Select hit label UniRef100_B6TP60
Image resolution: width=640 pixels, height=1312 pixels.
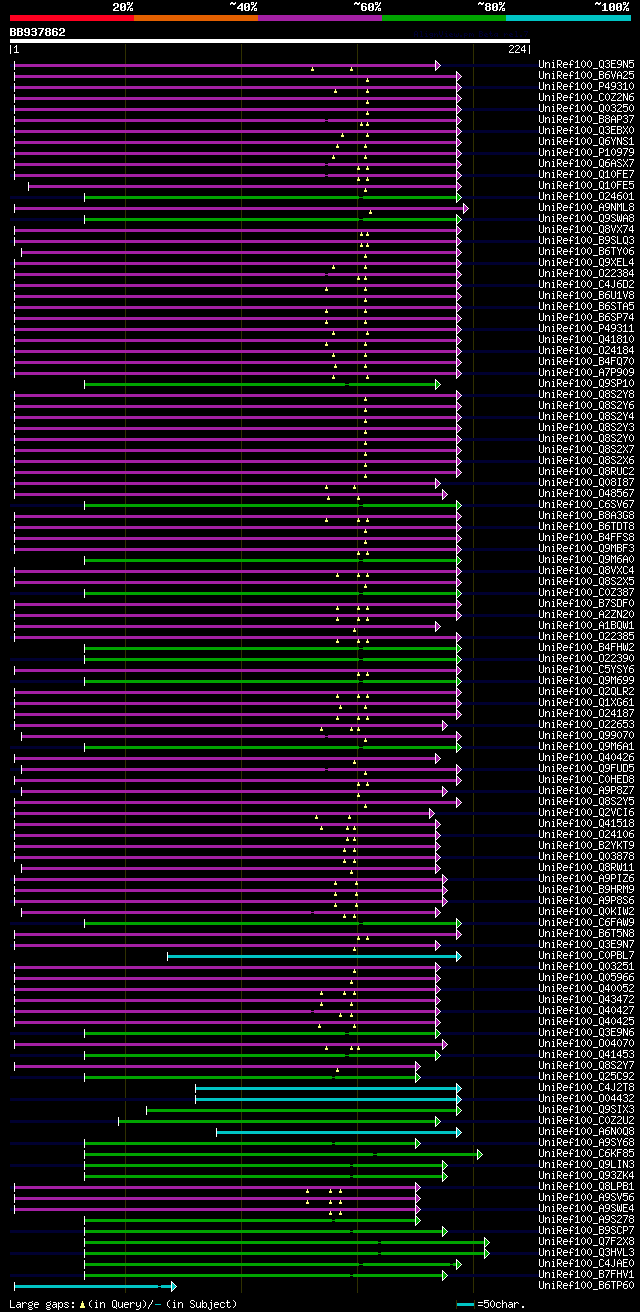586,1285
